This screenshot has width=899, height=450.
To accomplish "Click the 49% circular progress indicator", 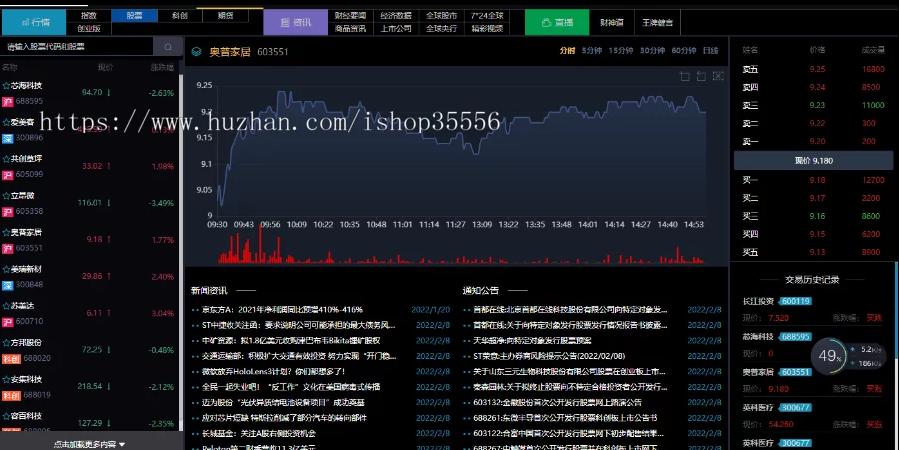I will 829,355.
